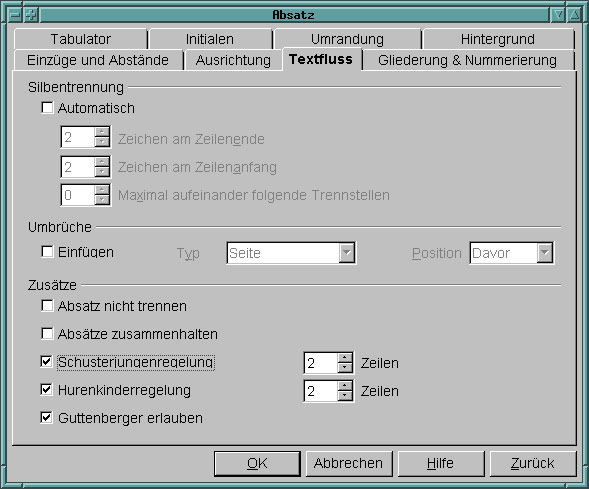Increase the Schusterjungenregelung Zeilen spinner value
This screenshot has width=589, height=489.
(x=344, y=358)
